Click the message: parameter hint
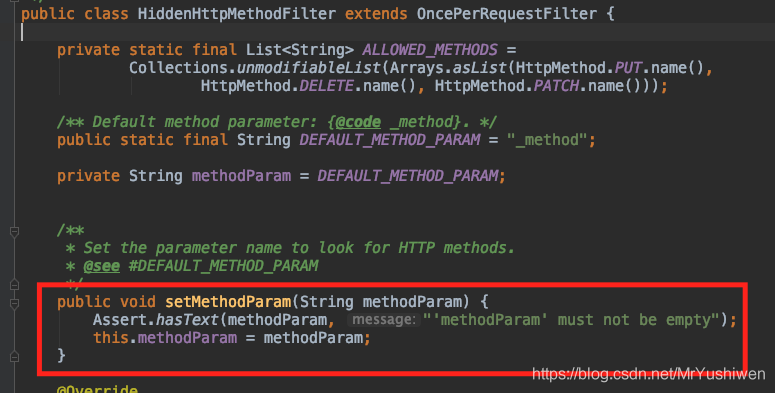Image resolution: width=775 pixels, height=393 pixels. [384, 320]
